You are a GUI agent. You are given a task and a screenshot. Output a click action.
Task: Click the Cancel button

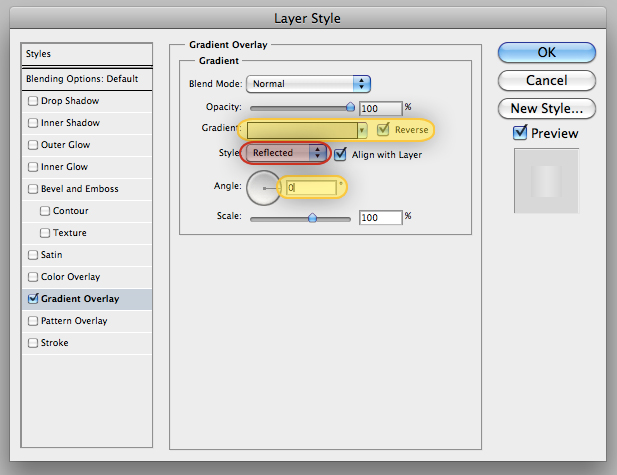tap(547, 80)
